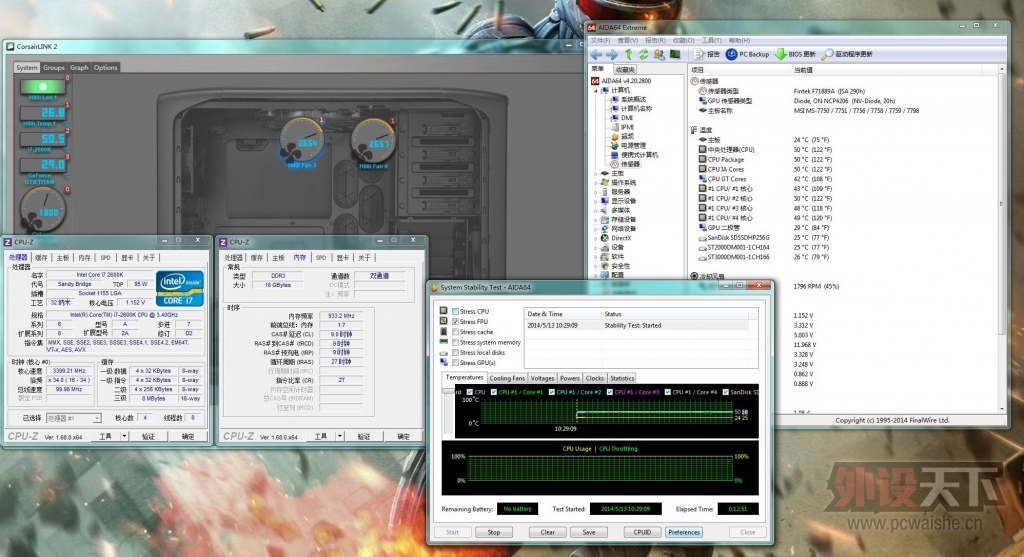
Task: Click 验证 button in the left CPU-Z window
Action: click(x=148, y=436)
